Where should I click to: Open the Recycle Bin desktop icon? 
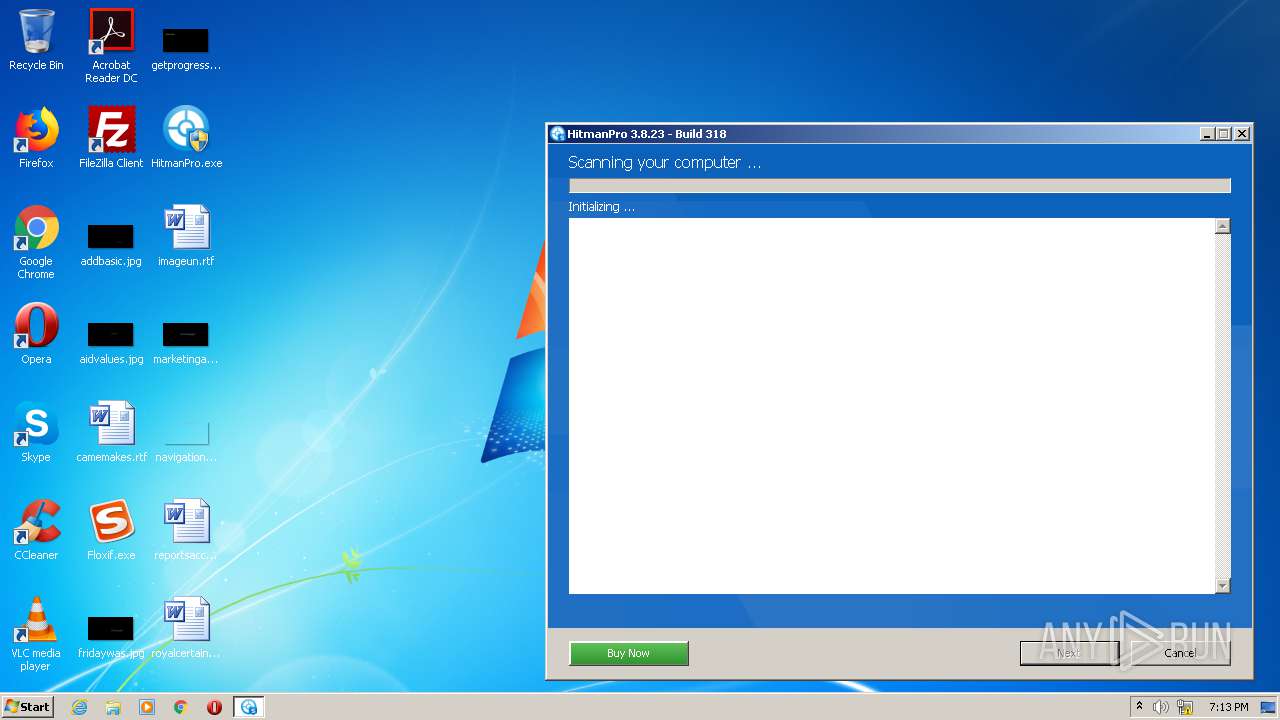[x=36, y=40]
